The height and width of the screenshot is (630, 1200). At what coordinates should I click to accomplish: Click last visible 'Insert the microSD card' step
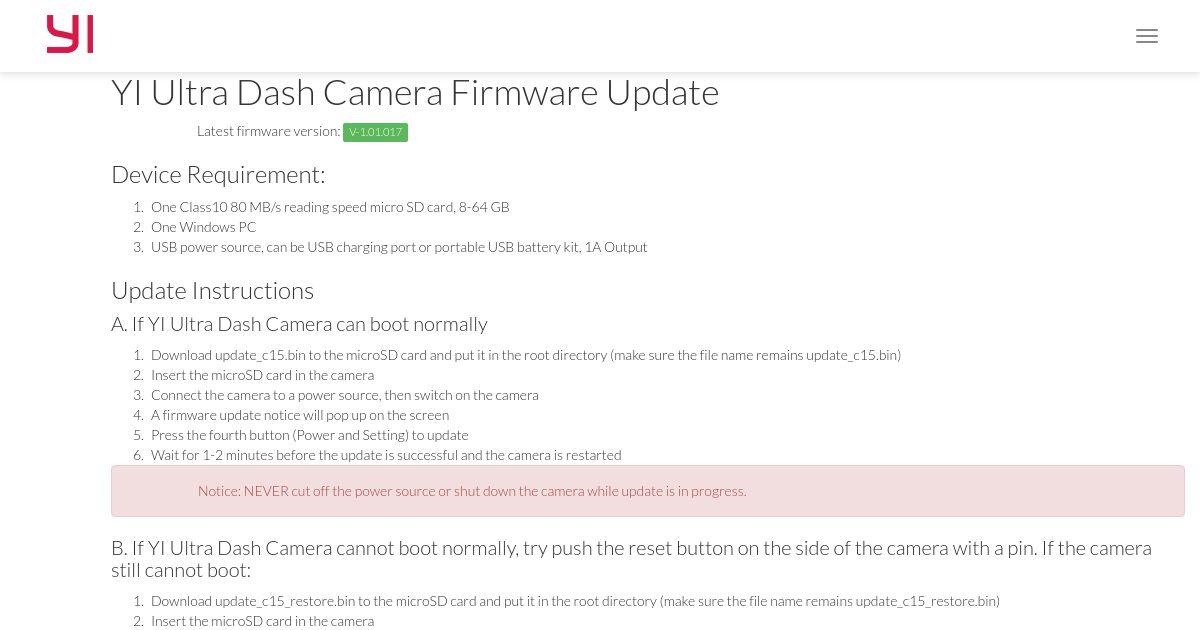point(262,621)
